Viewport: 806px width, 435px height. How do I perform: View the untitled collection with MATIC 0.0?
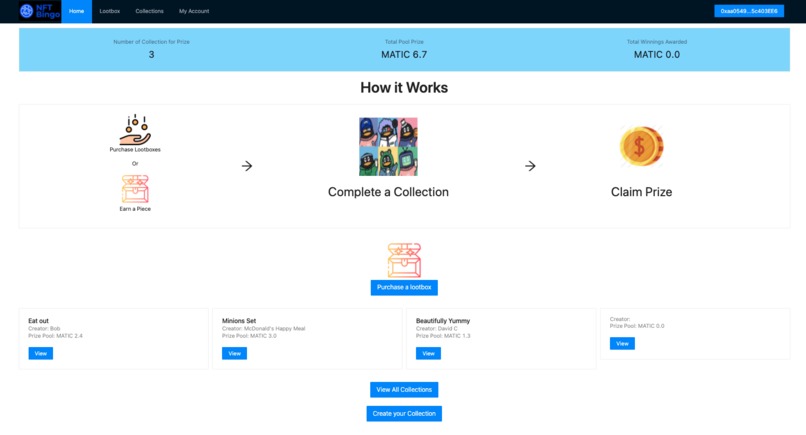tap(622, 343)
